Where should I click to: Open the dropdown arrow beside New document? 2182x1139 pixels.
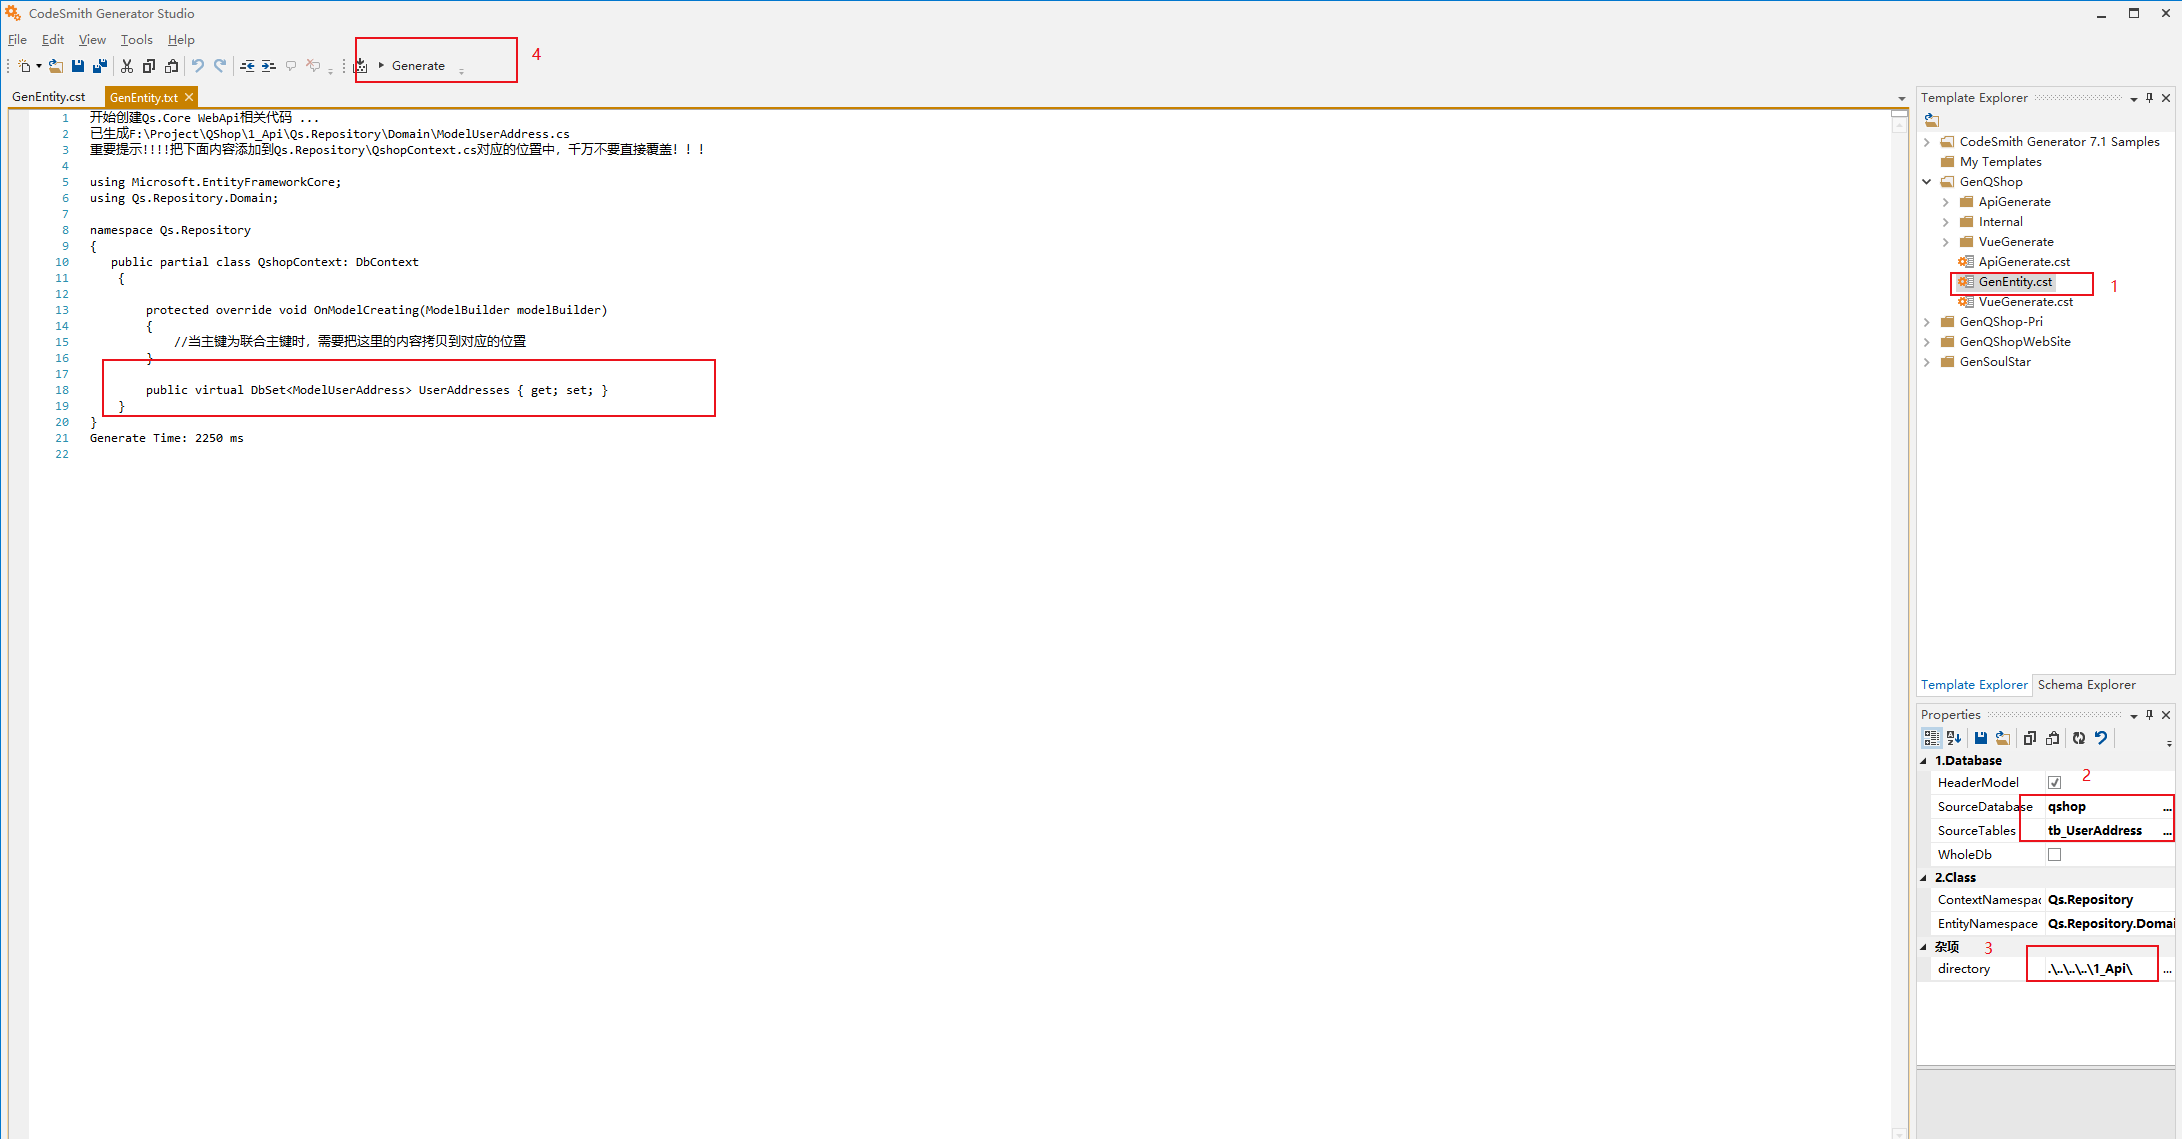point(39,66)
